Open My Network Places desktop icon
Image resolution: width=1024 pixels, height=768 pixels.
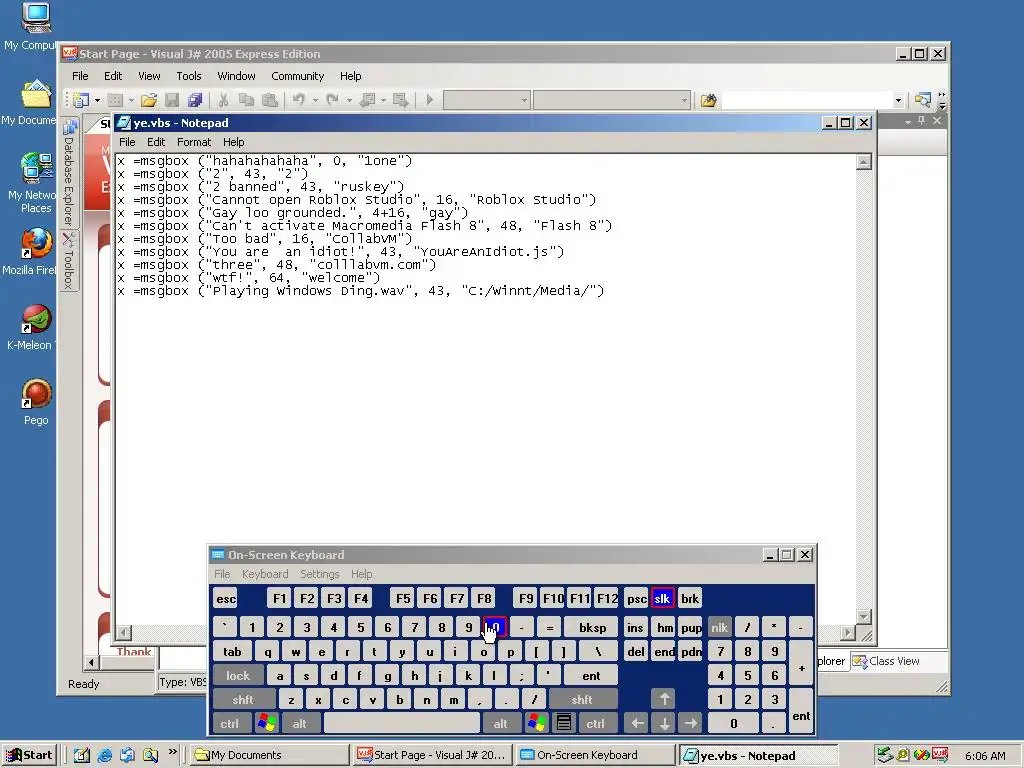click(36, 183)
